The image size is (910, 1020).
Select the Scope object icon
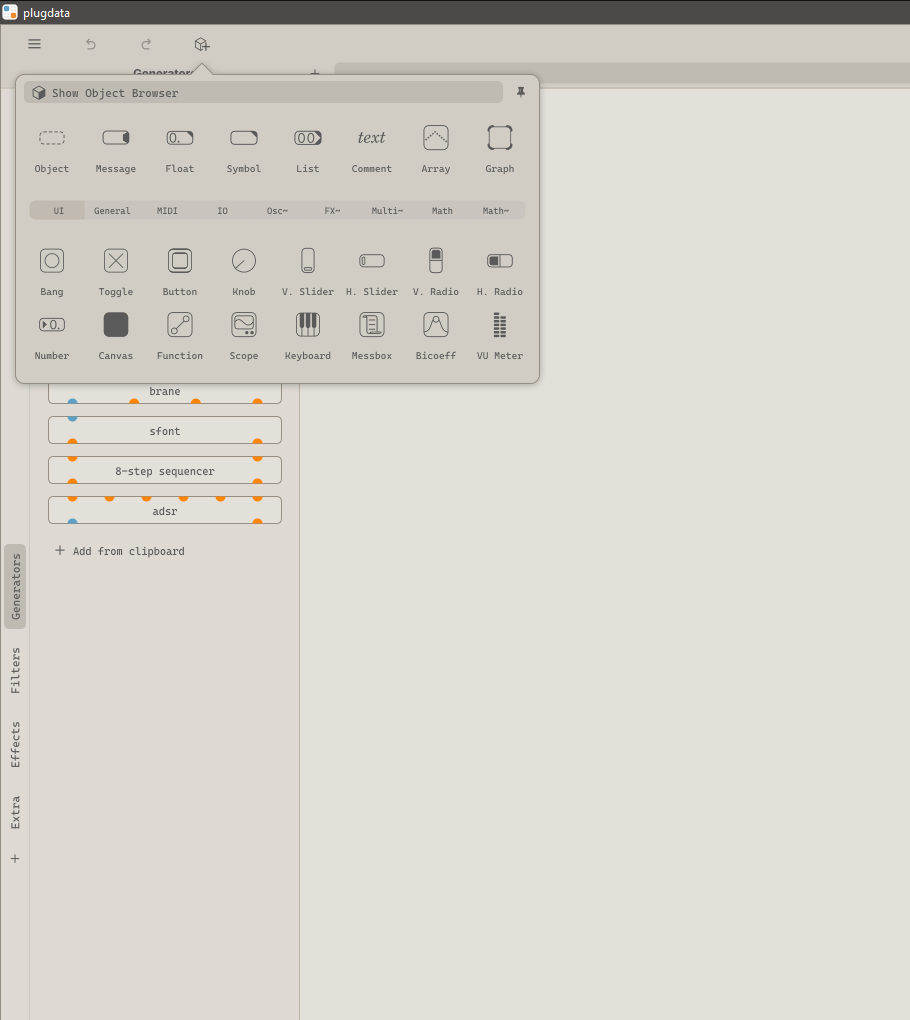244,326
